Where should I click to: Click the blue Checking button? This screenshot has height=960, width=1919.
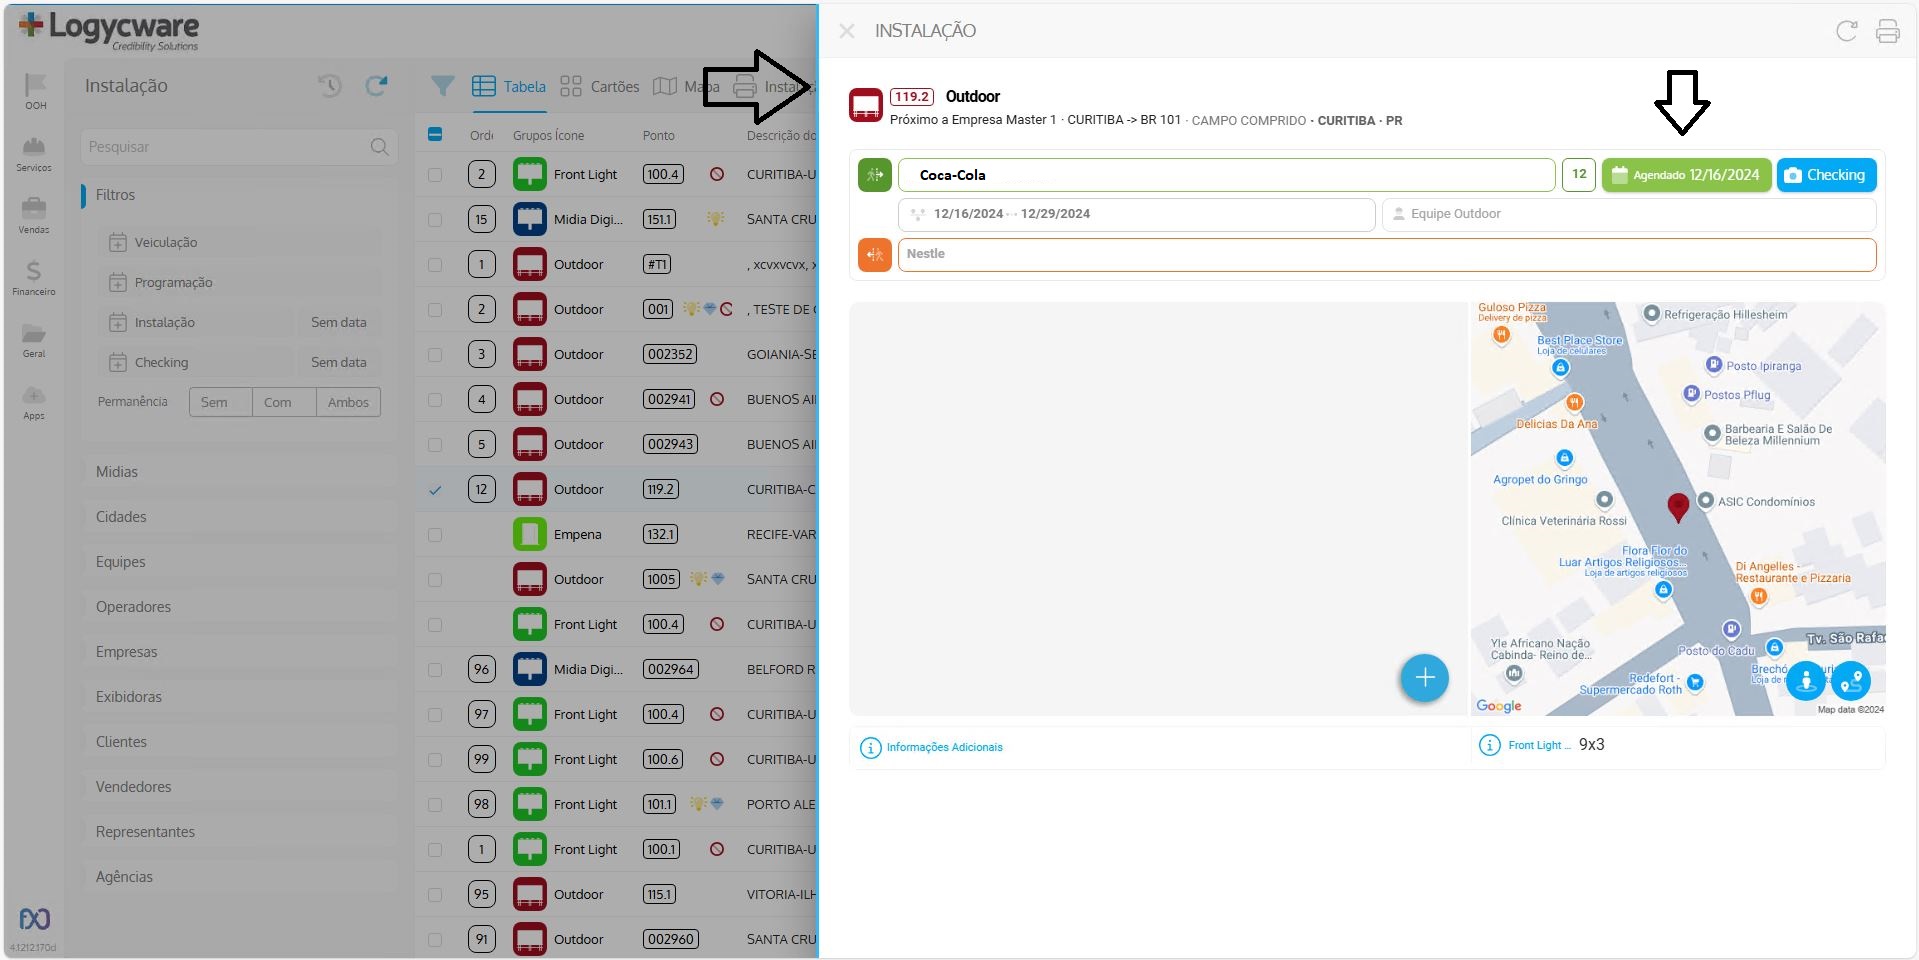tap(1826, 175)
